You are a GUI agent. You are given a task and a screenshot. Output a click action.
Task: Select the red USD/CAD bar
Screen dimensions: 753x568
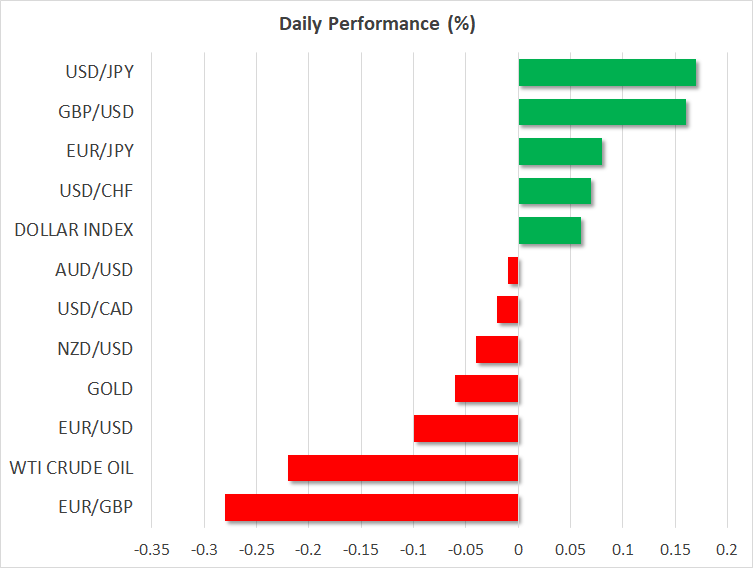tap(508, 310)
